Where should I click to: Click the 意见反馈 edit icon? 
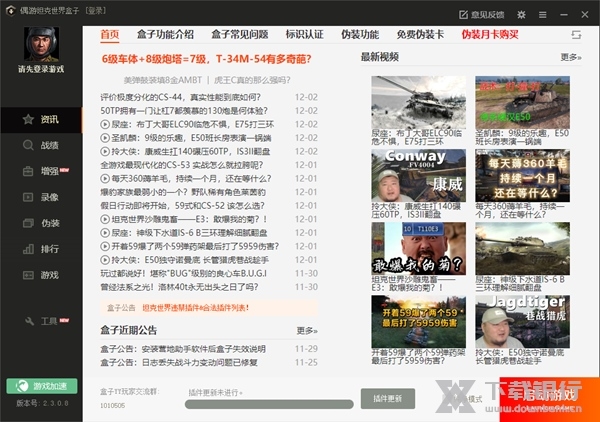click(x=463, y=15)
